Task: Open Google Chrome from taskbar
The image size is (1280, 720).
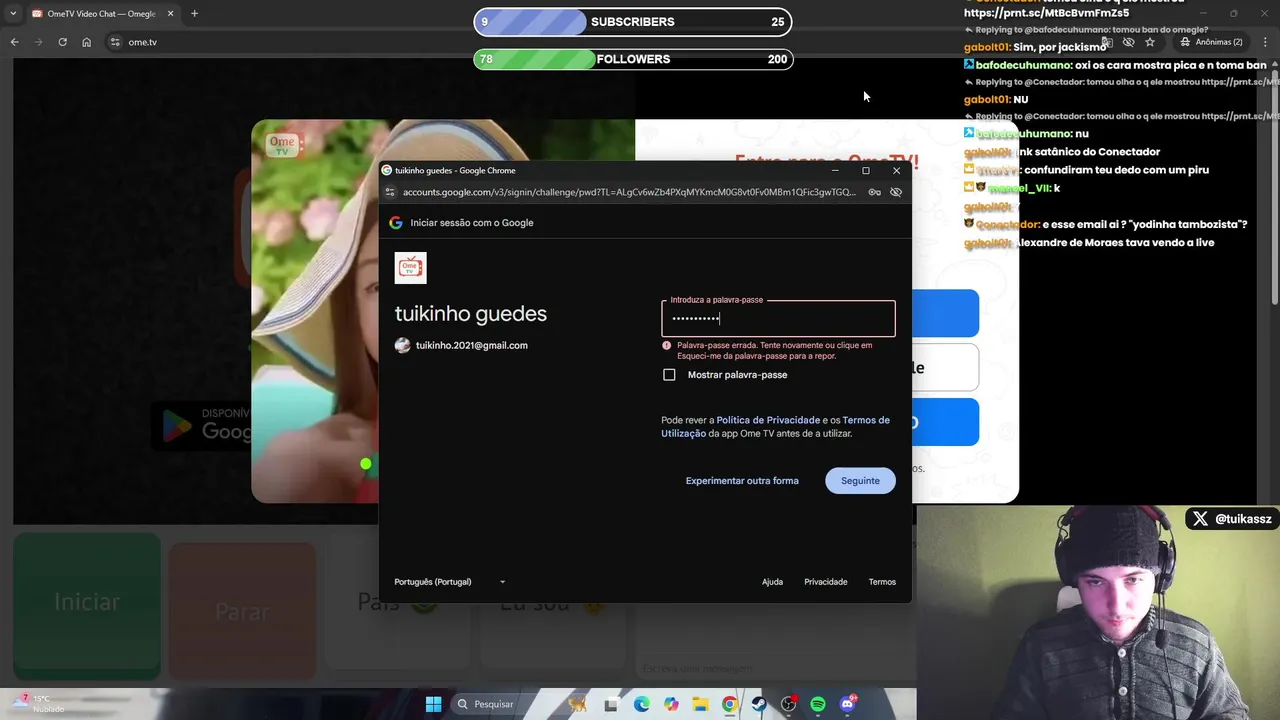Action: click(730, 704)
